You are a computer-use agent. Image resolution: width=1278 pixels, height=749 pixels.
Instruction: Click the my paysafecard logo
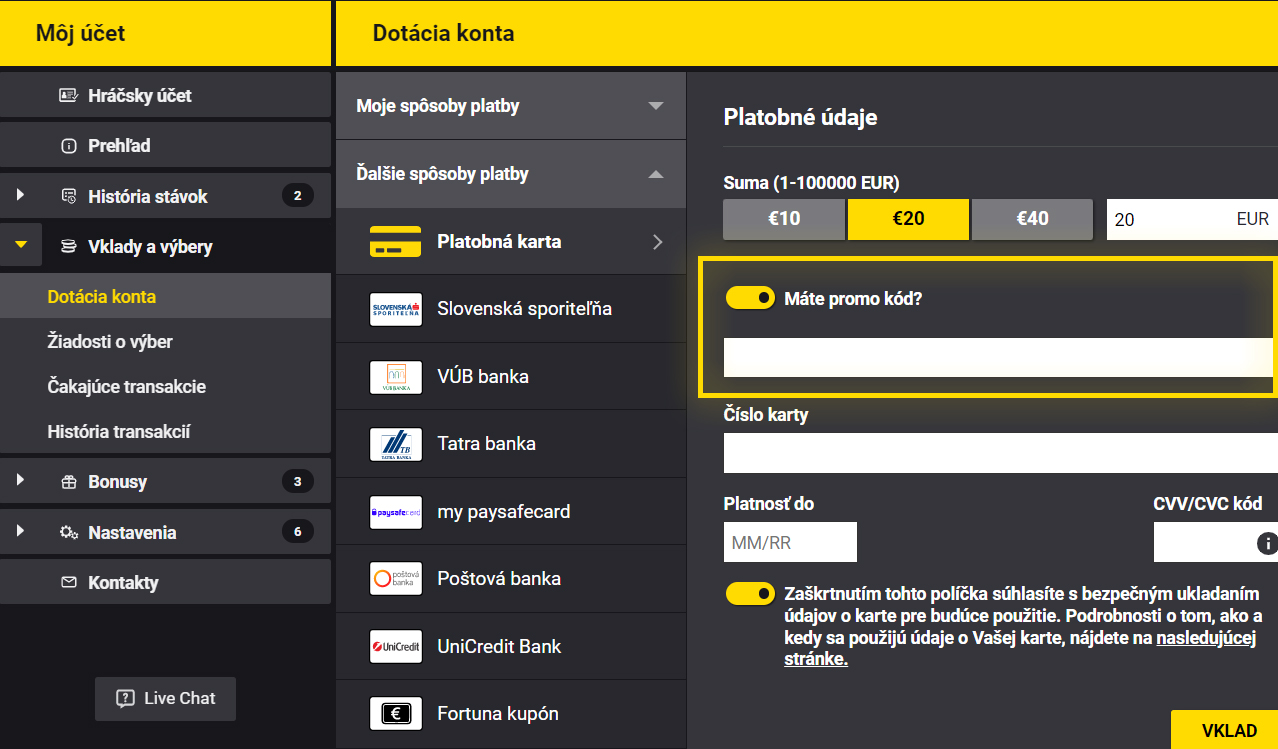tap(396, 511)
